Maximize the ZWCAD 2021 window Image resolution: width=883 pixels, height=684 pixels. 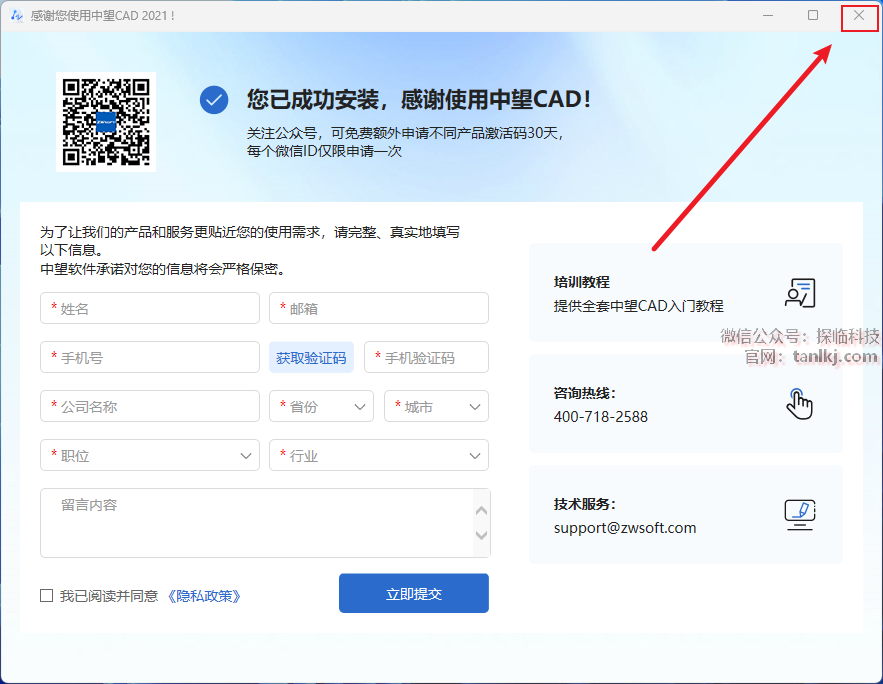coord(813,15)
